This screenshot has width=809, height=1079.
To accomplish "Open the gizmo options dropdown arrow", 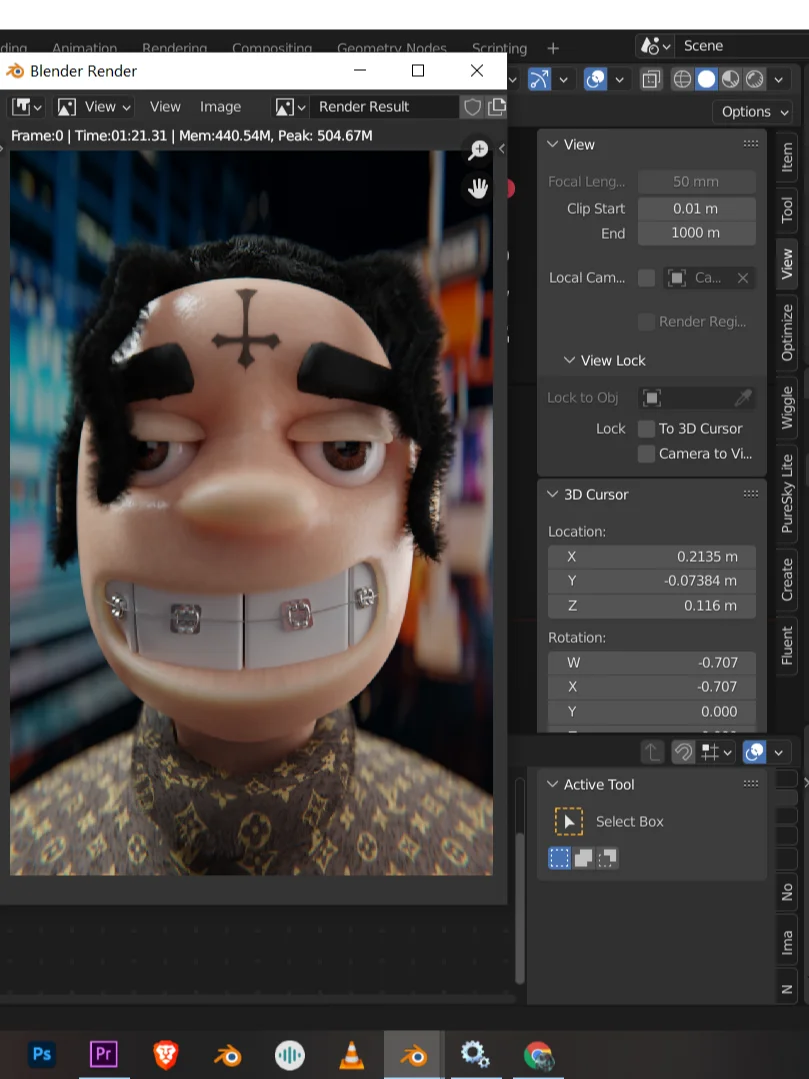I will click(x=563, y=79).
